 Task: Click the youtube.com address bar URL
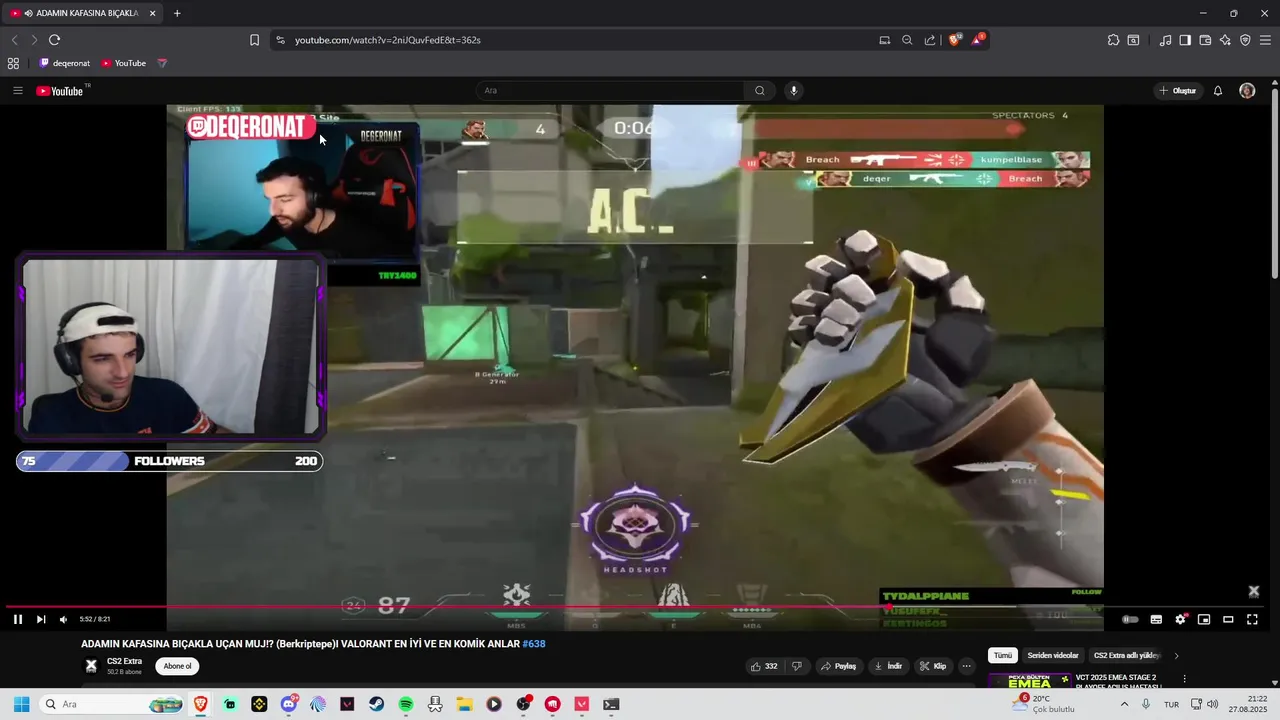click(x=388, y=40)
